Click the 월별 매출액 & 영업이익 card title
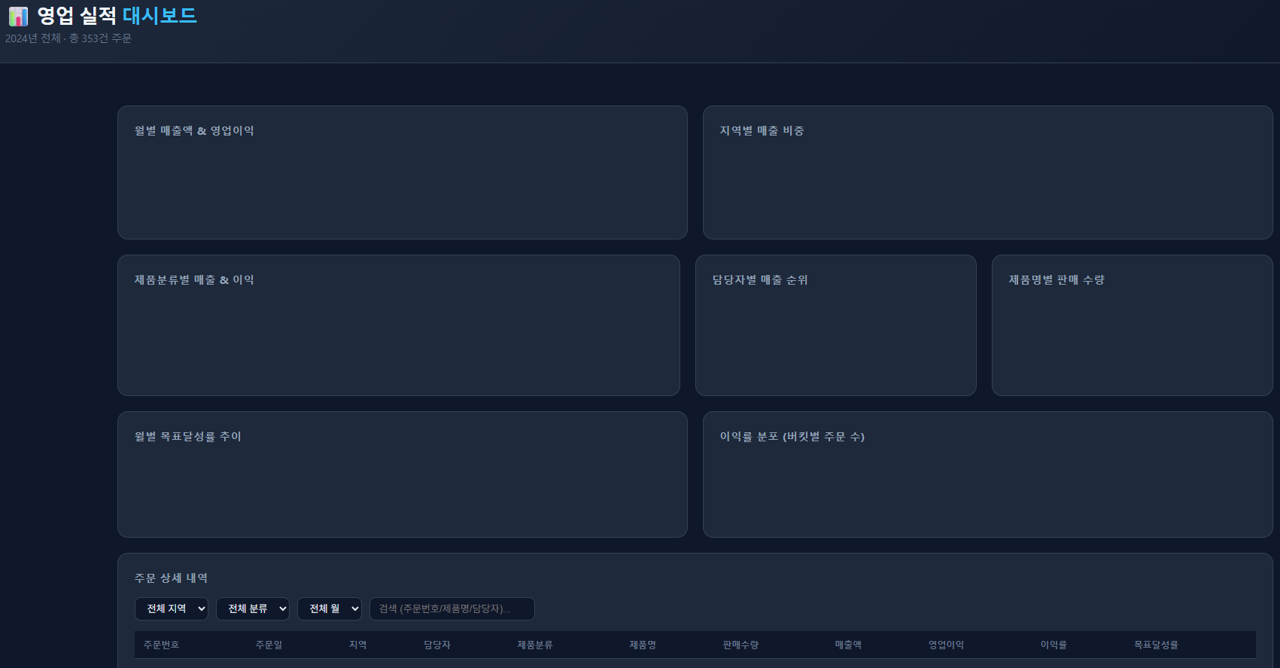The height and width of the screenshot is (668, 1280). [194, 131]
